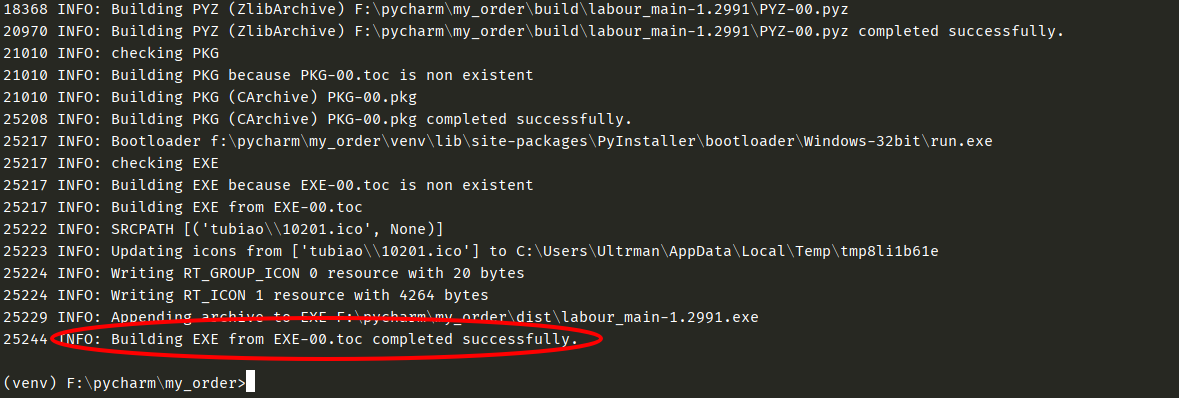Click the 20970 timestamp
1179x398 pixels.
[x=26, y=32]
